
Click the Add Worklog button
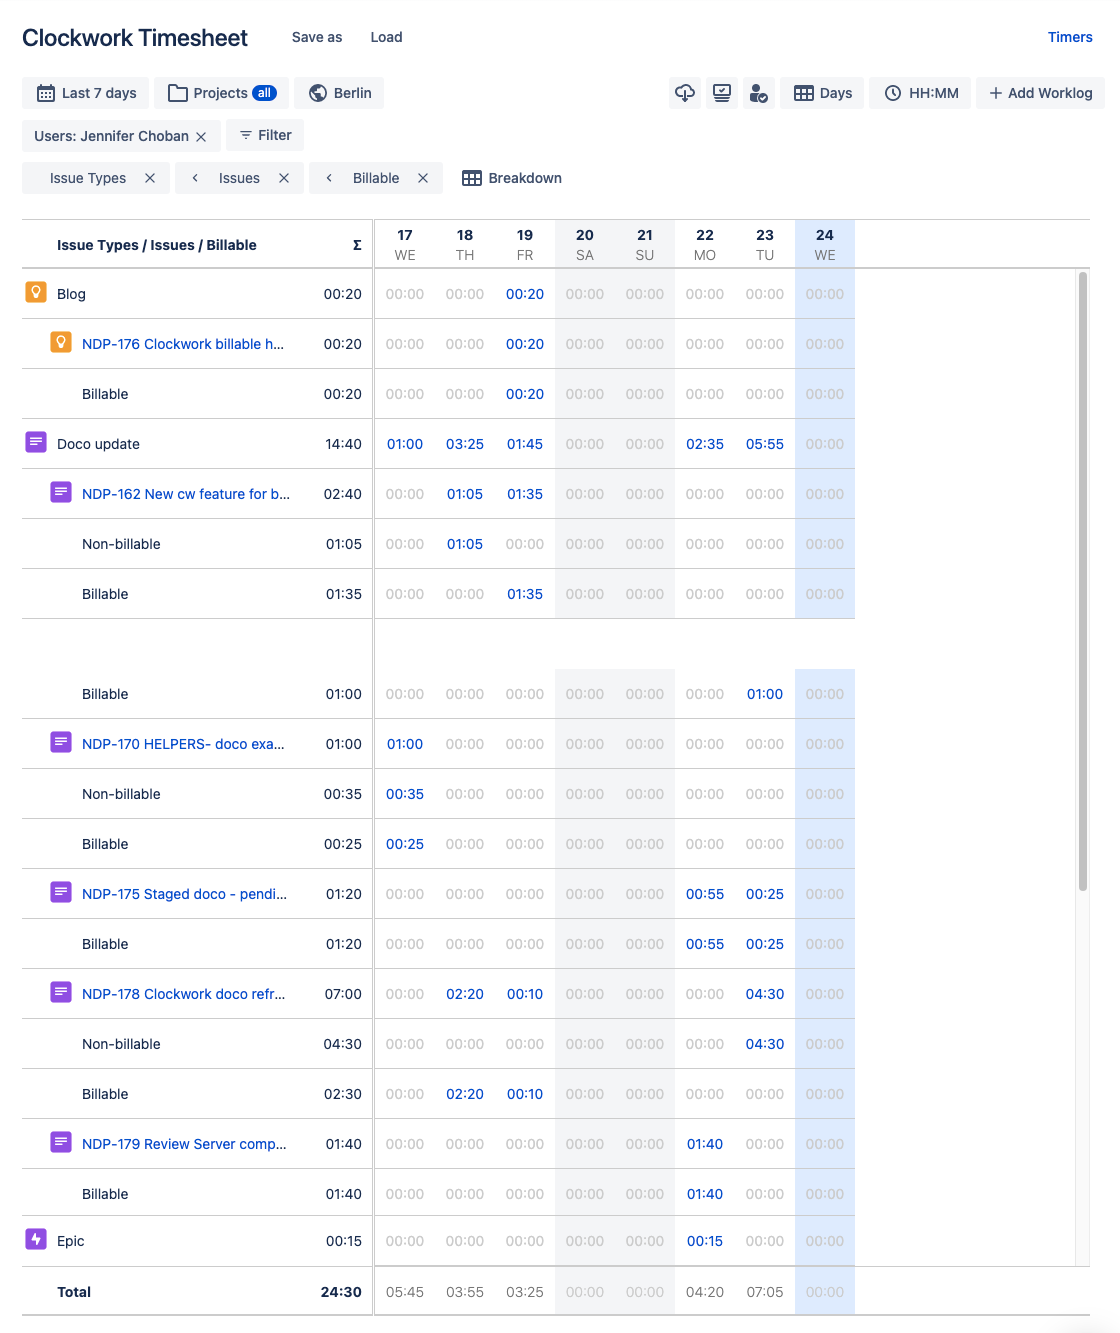(x=1040, y=93)
